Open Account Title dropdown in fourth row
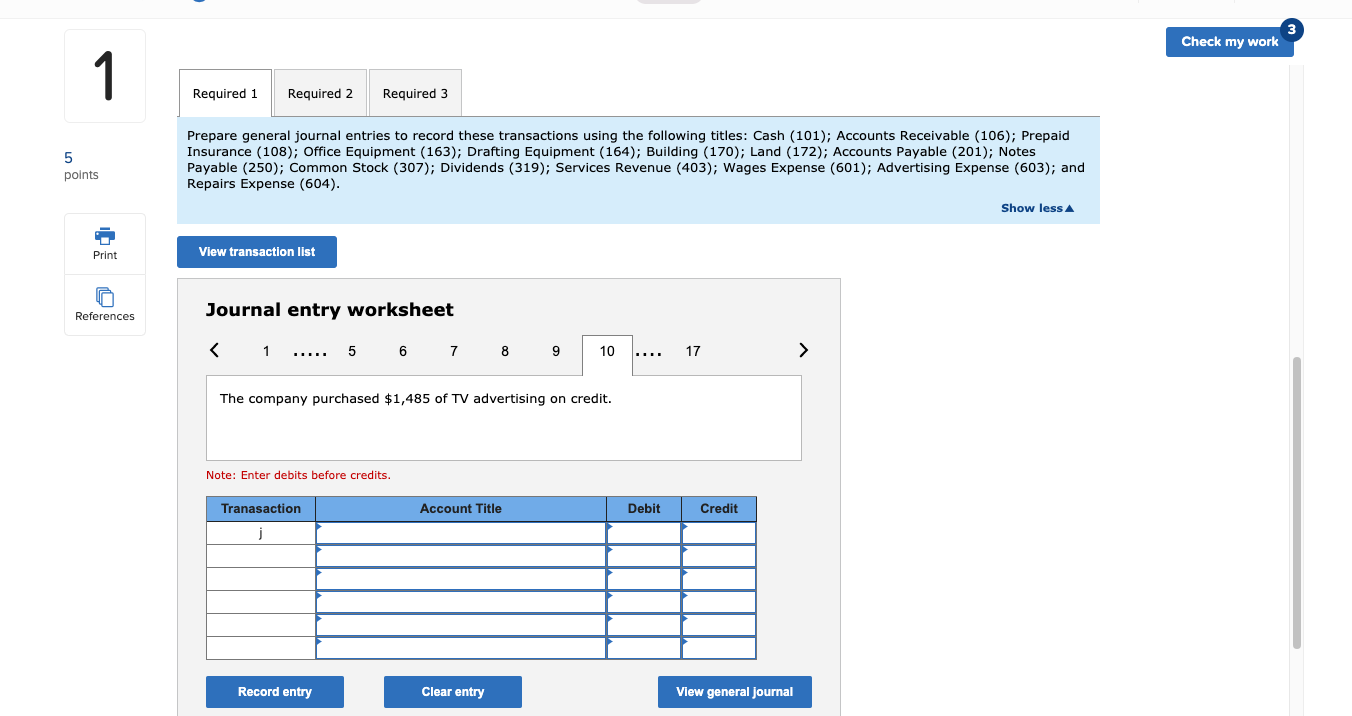This screenshot has height=716, width=1352. tap(461, 602)
